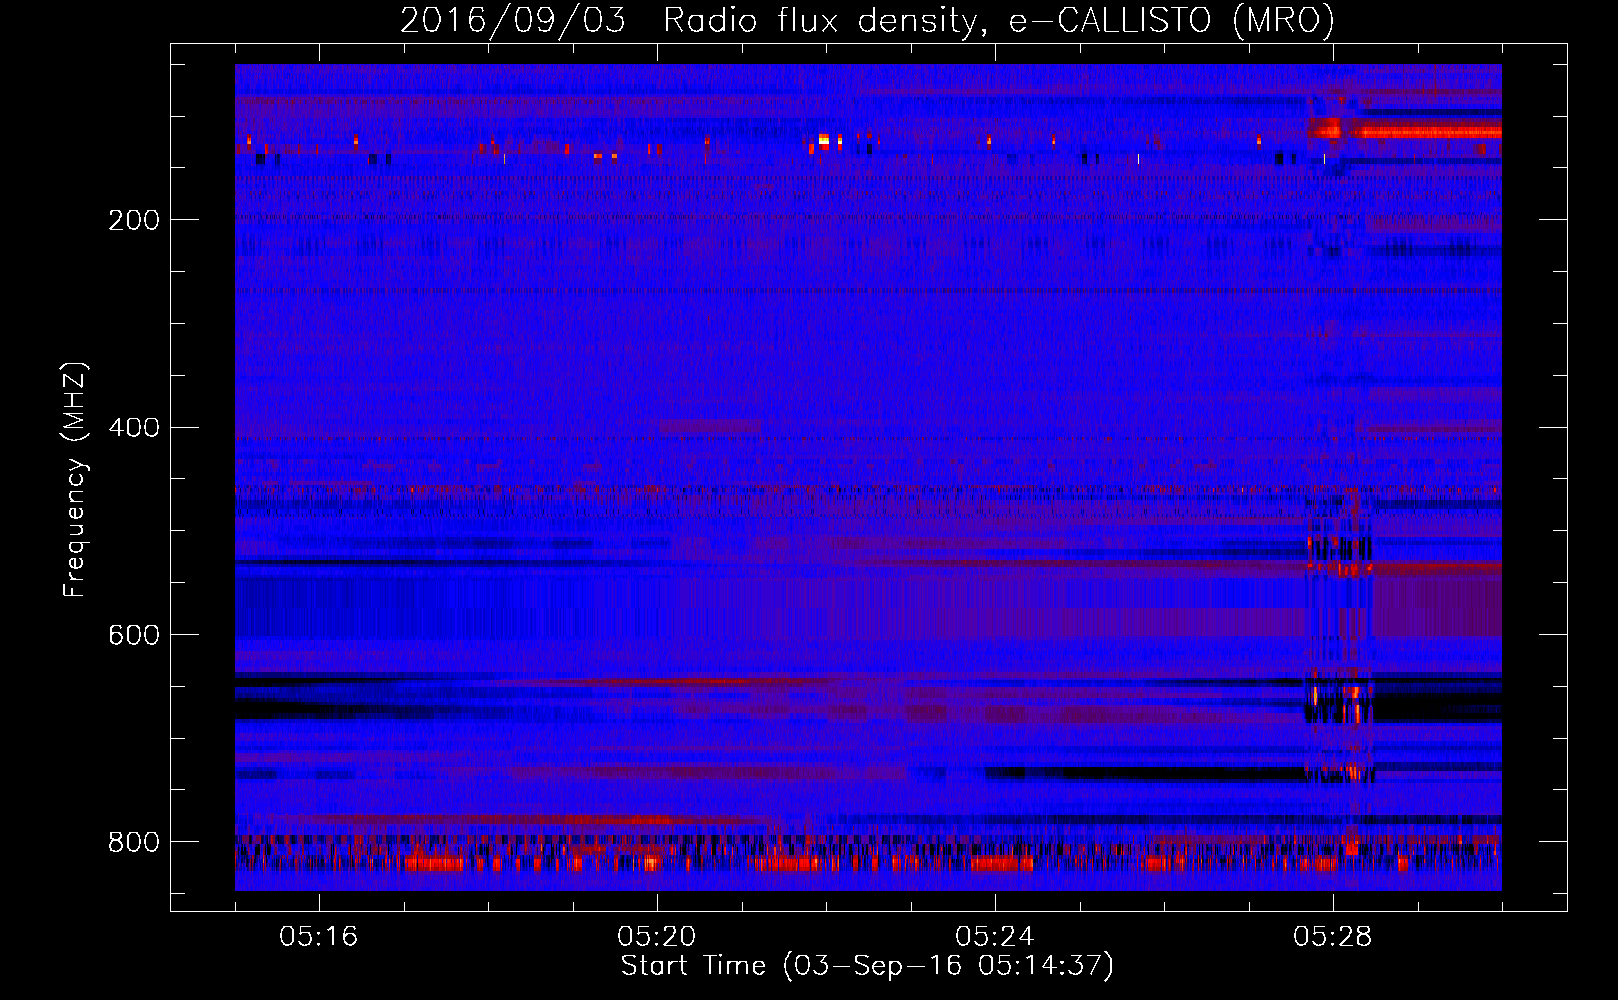The height and width of the screenshot is (1000, 1618).
Task: Click the 400 frequency tick label
Action: [x=134, y=428]
